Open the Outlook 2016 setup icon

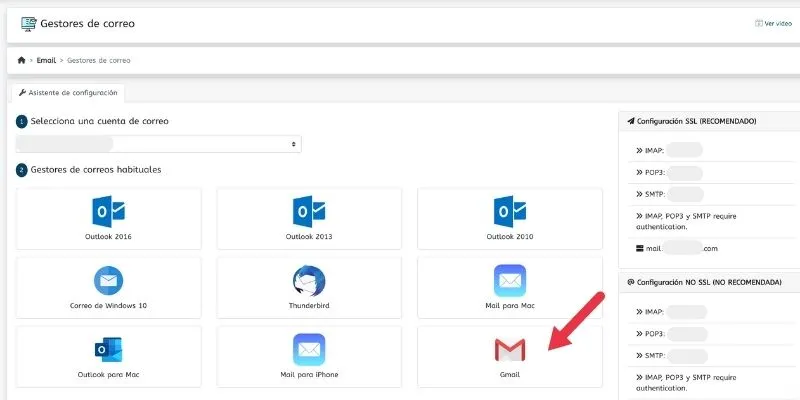[x=108, y=211]
